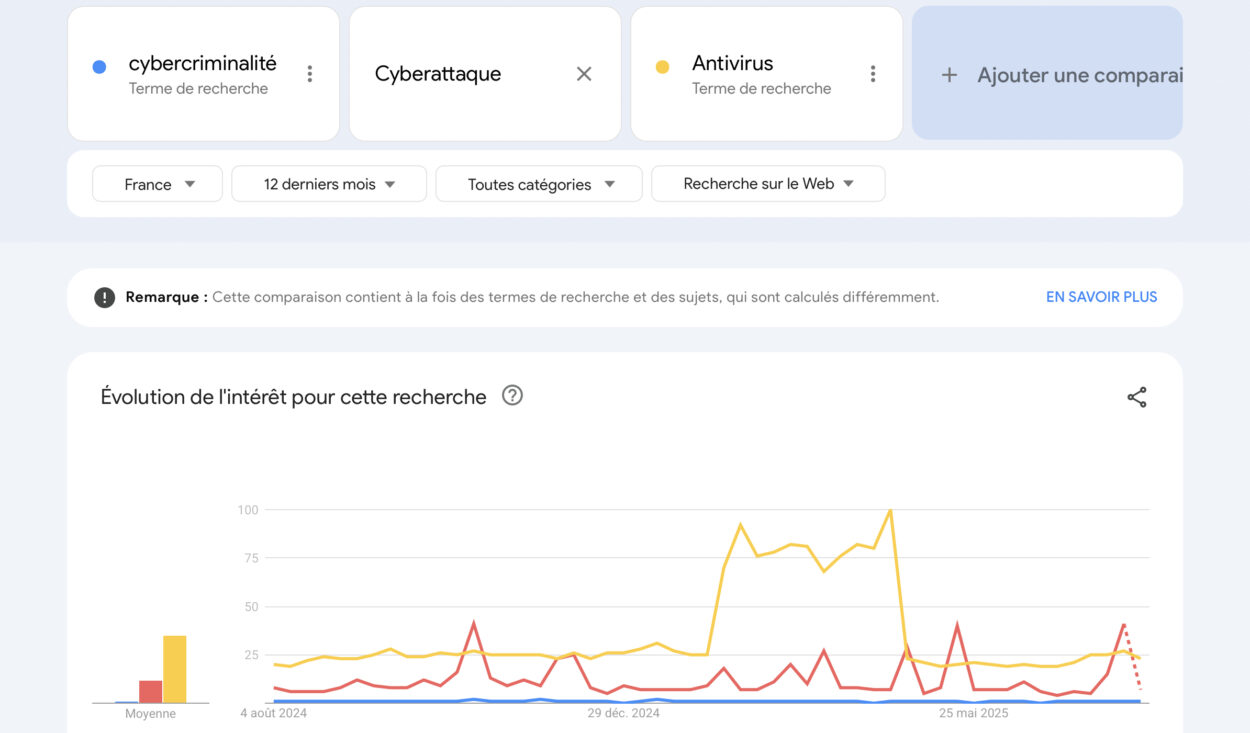Open the France region dropdown
The image size is (1250, 733).
click(x=158, y=184)
